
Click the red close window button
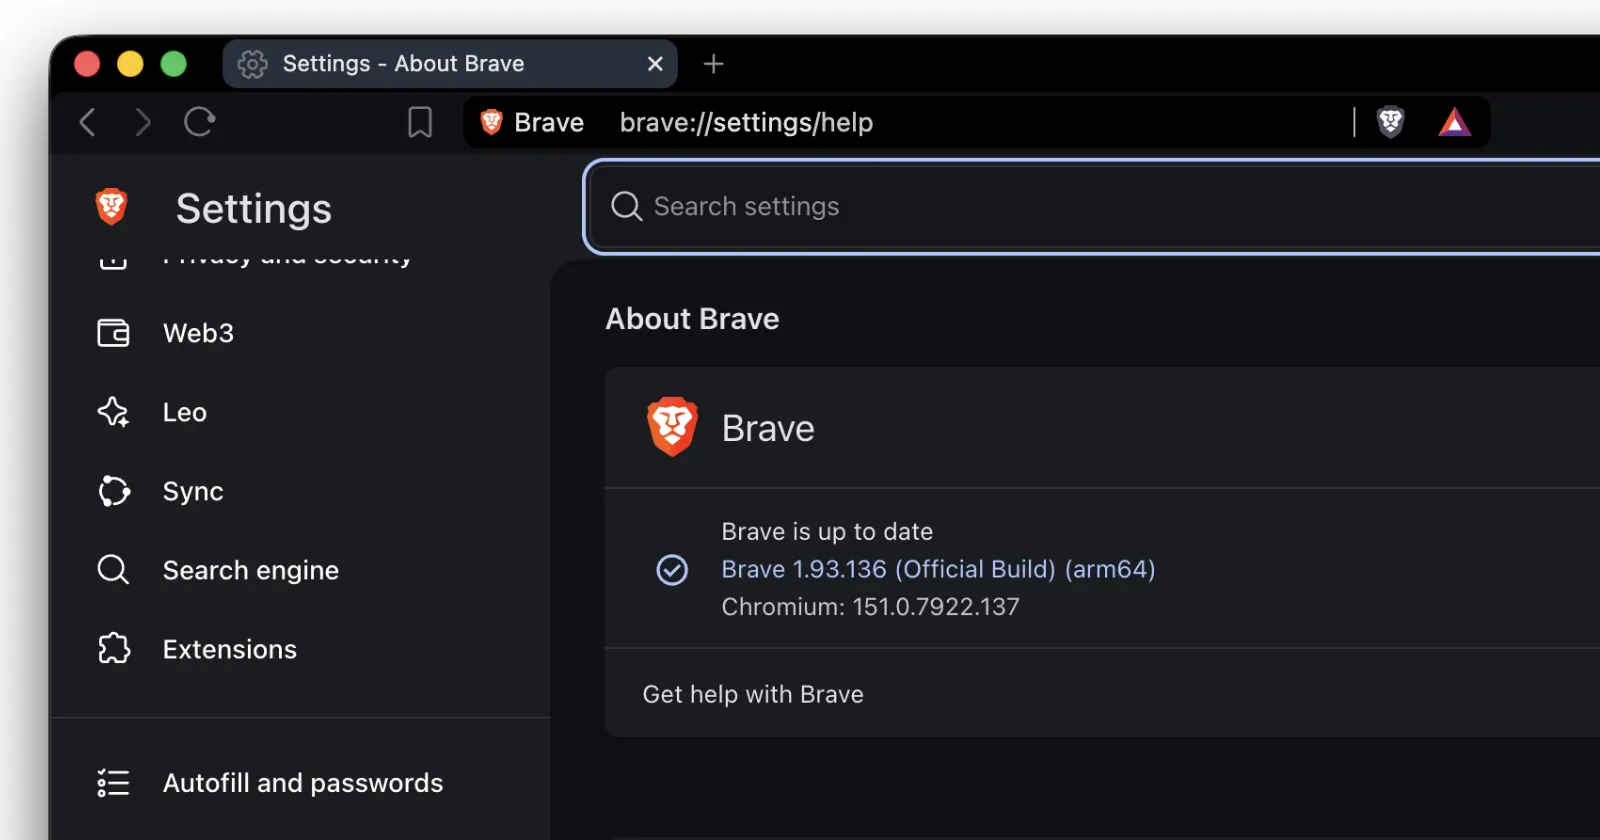coord(87,64)
